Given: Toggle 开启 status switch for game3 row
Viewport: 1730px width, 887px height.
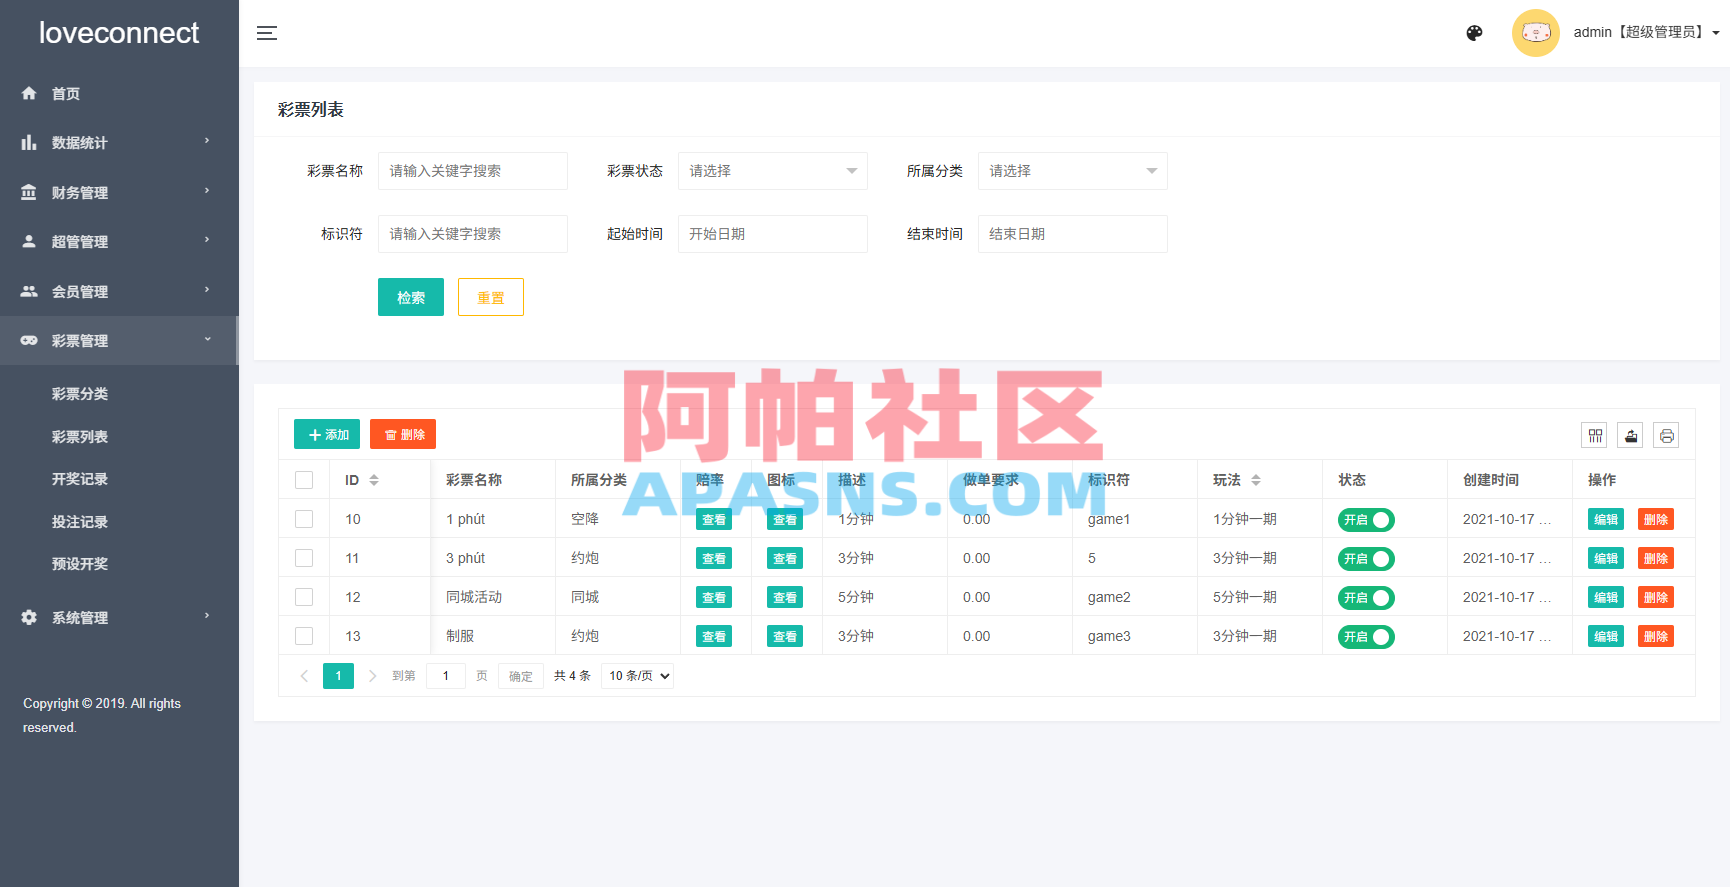Looking at the screenshot, I should pyautogui.click(x=1366, y=637).
